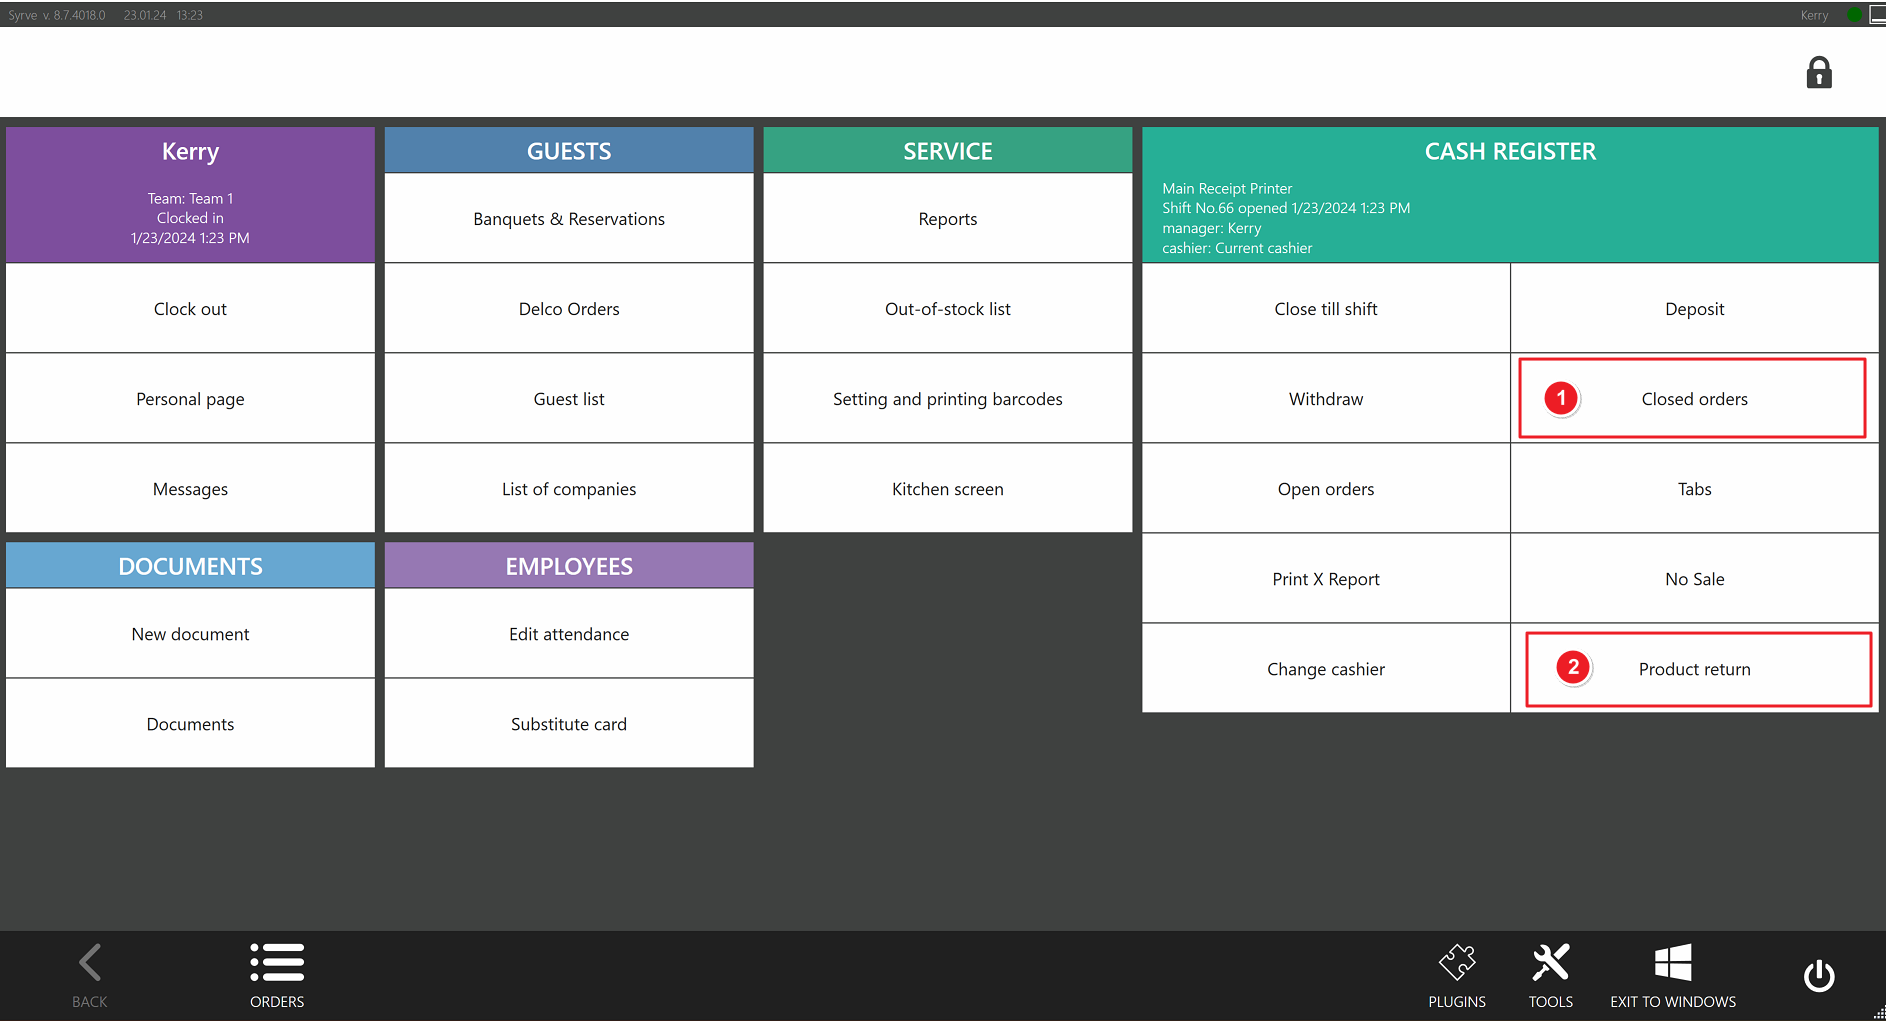The height and width of the screenshot is (1021, 1886).
Task: Open Closed orders in Cash Register
Action: pyautogui.click(x=1694, y=399)
